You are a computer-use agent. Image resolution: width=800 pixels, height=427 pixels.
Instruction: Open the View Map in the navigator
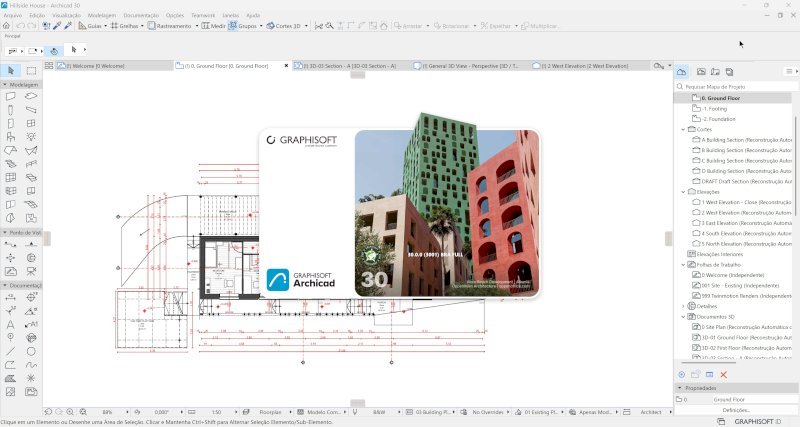[702, 72]
